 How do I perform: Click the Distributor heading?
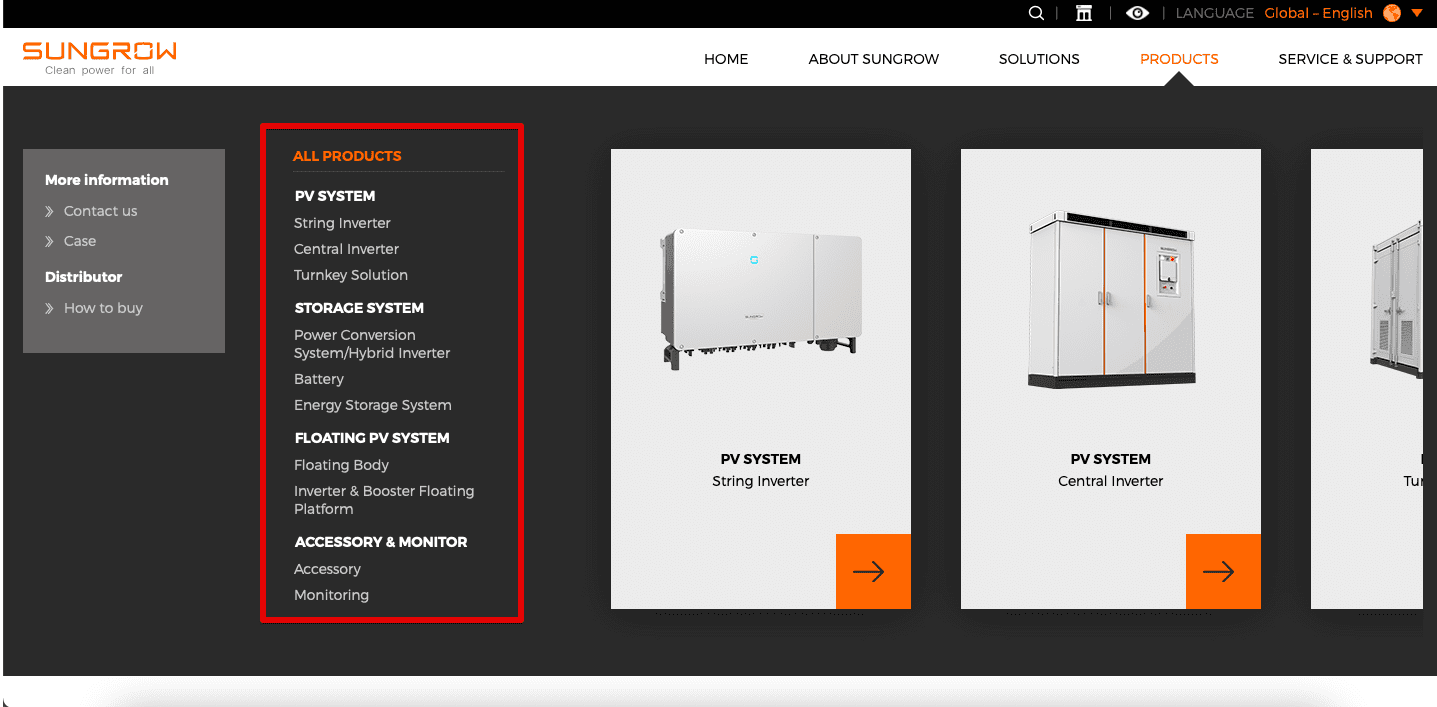pyautogui.click(x=84, y=277)
